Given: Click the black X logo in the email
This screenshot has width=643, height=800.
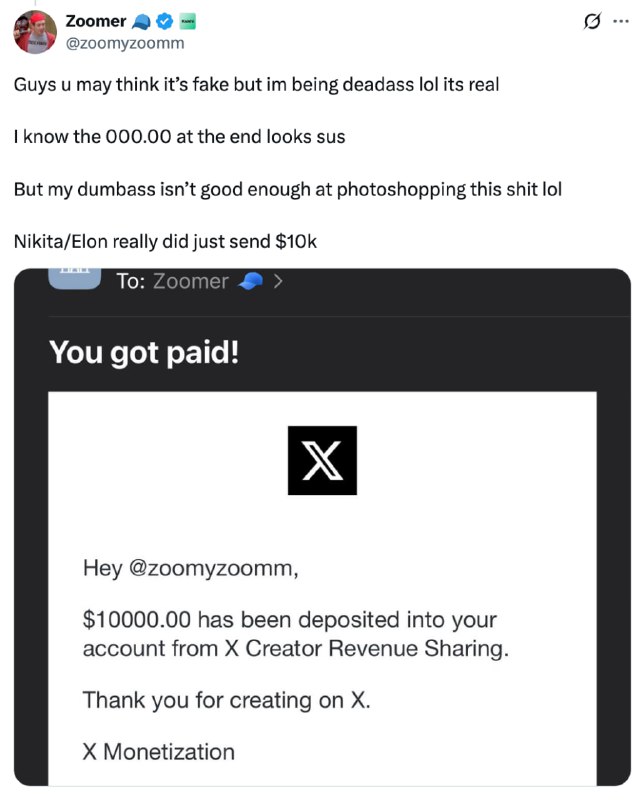Looking at the screenshot, I should (322, 460).
